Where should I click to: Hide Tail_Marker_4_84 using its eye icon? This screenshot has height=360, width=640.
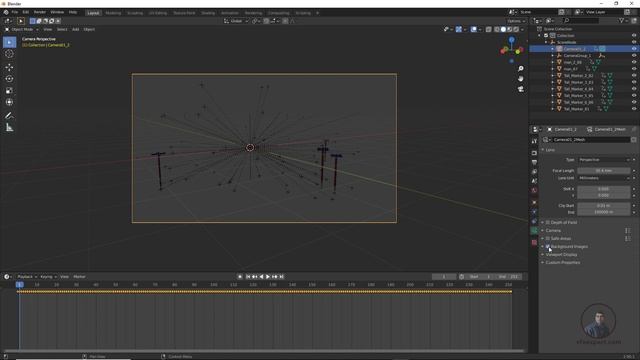[634, 89]
